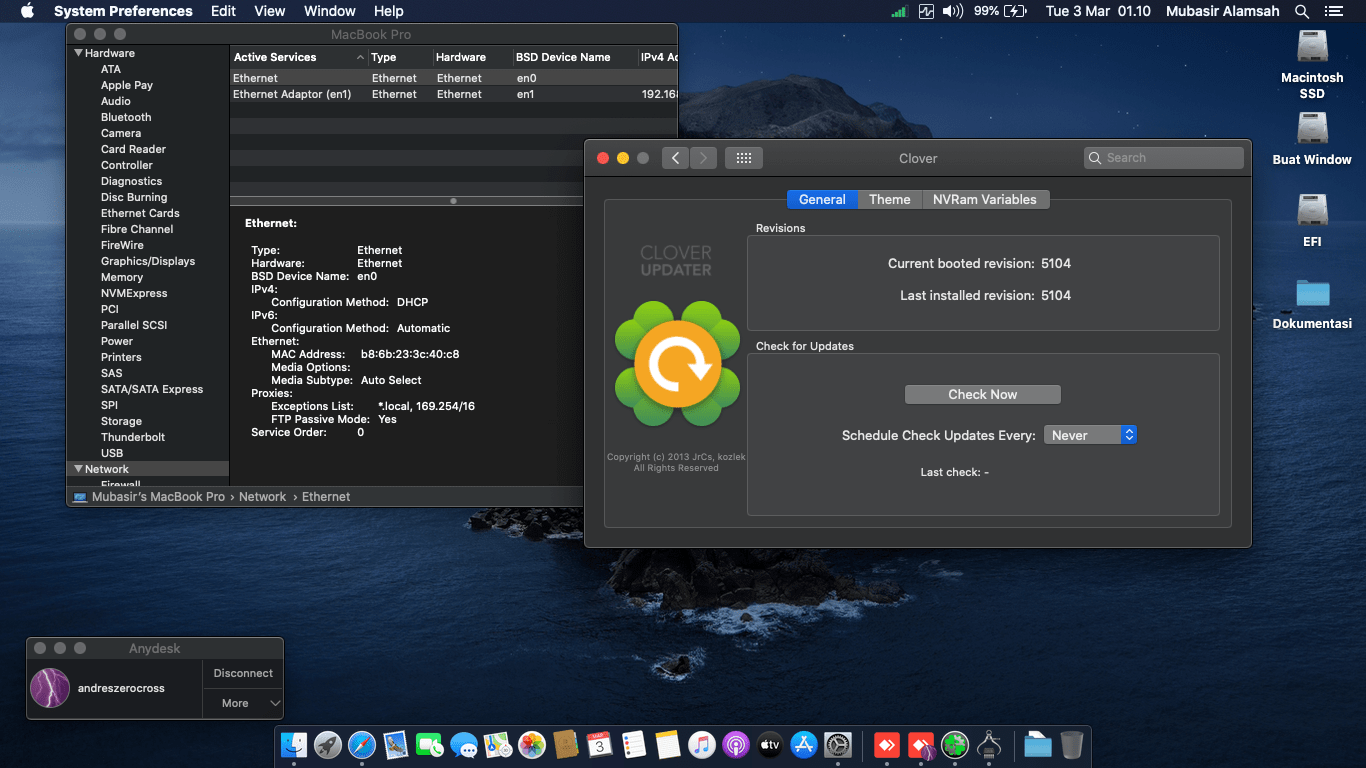
Task: Open the System Preferences menu
Action: coord(123,11)
